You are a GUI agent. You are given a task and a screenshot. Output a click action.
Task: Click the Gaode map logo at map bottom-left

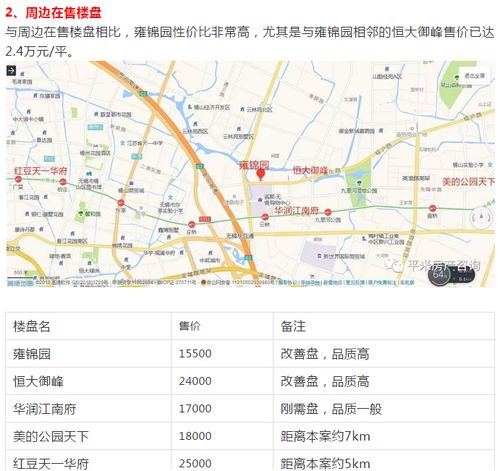click(20, 283)
